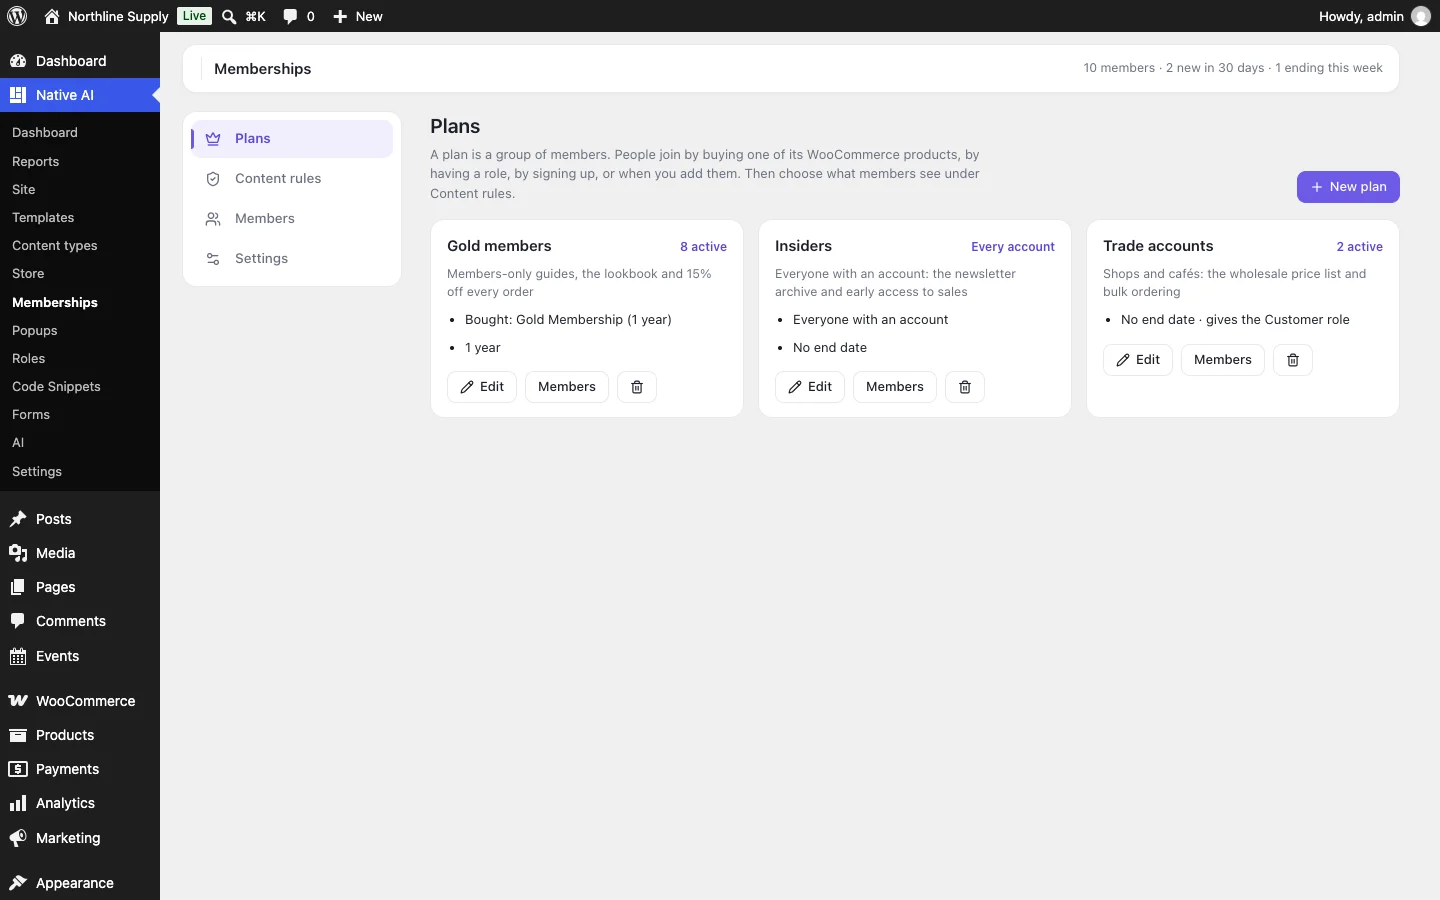
Task: Delete the Trade accounts plan via trash icon
Action: tap(1293, 360)
